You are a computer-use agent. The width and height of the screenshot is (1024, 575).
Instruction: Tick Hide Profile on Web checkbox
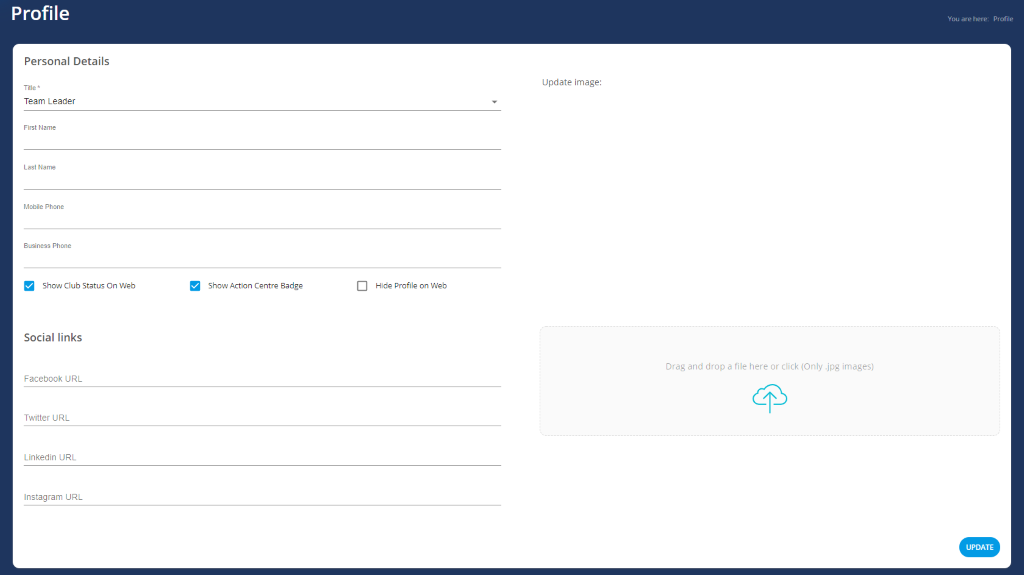coord(362,286)
